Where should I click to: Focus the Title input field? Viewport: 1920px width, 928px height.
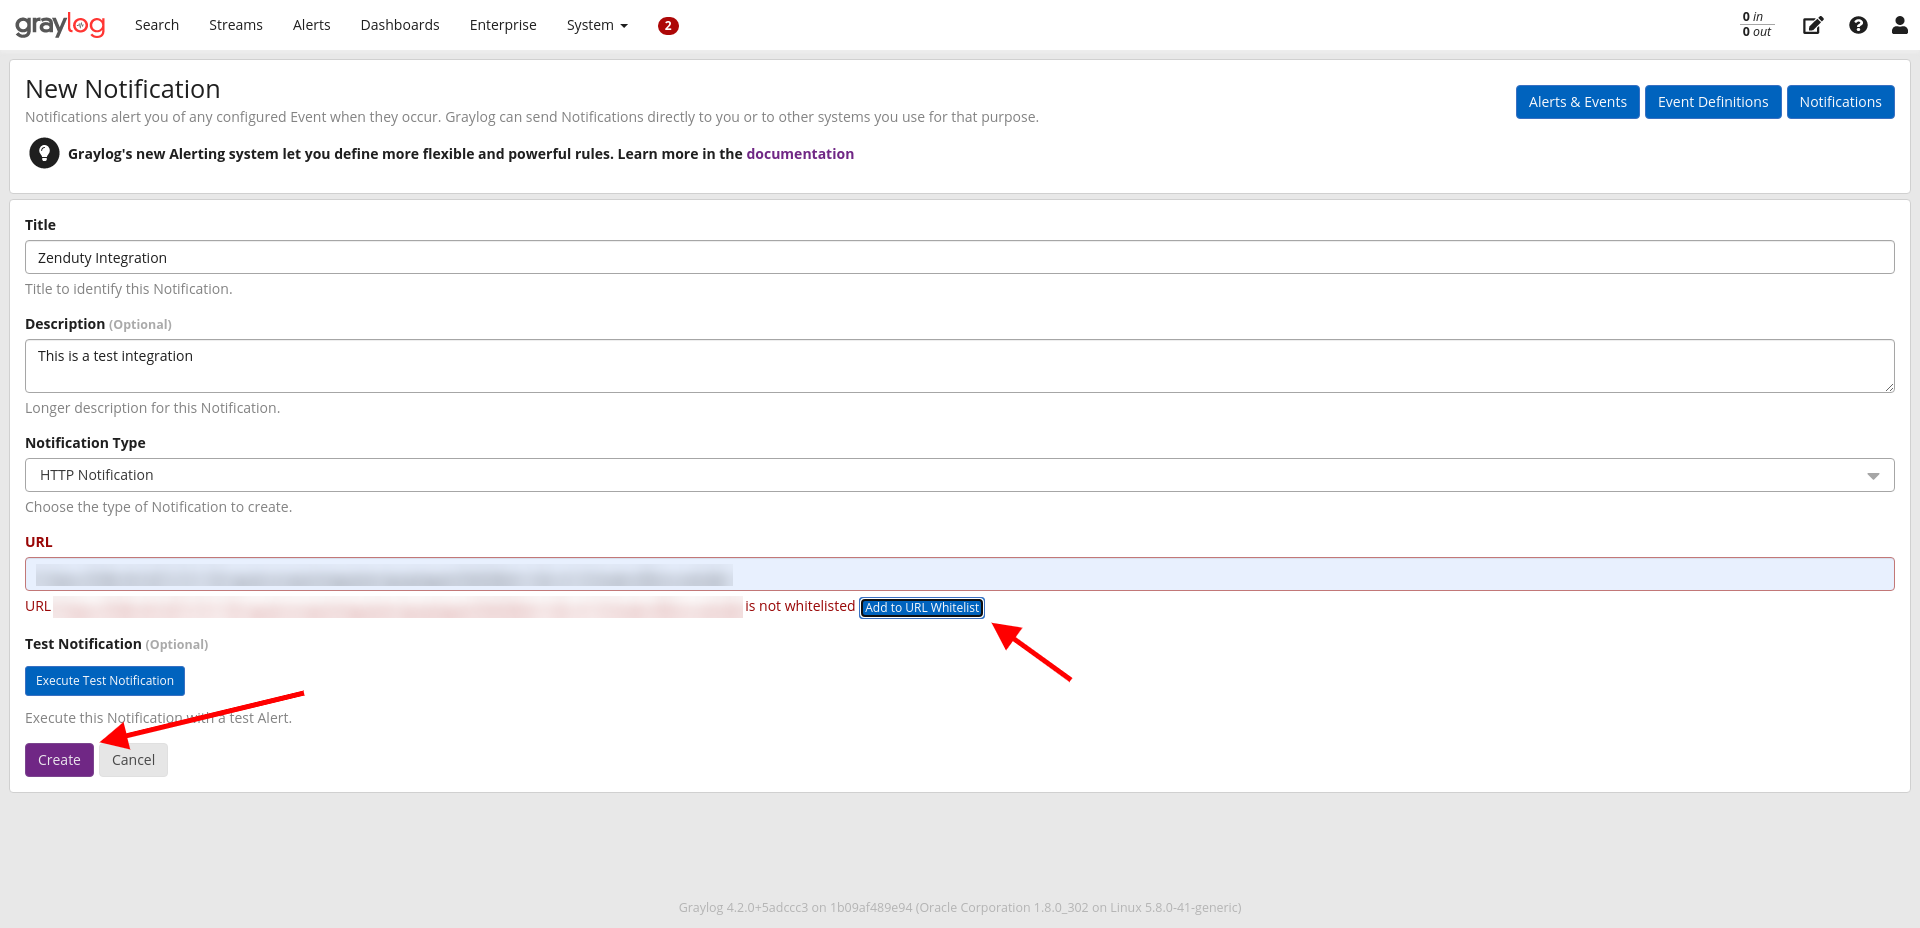960,257
